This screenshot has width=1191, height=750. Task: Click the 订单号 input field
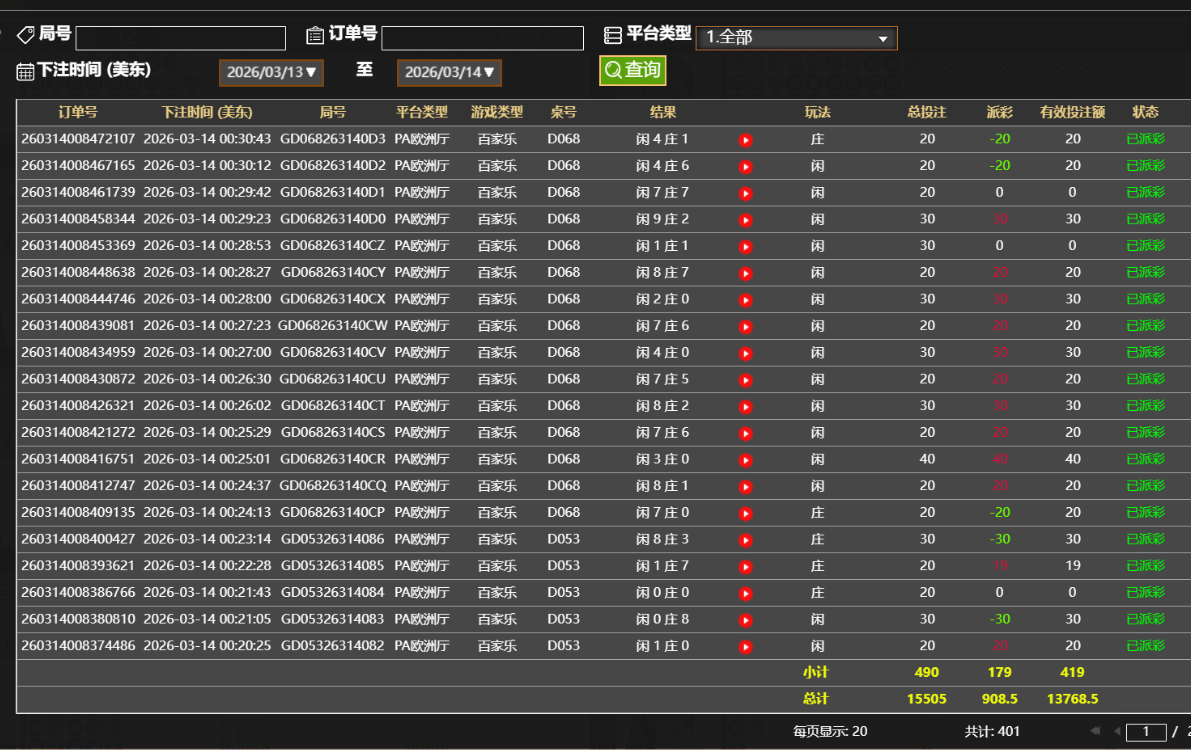tap(483, 37)
